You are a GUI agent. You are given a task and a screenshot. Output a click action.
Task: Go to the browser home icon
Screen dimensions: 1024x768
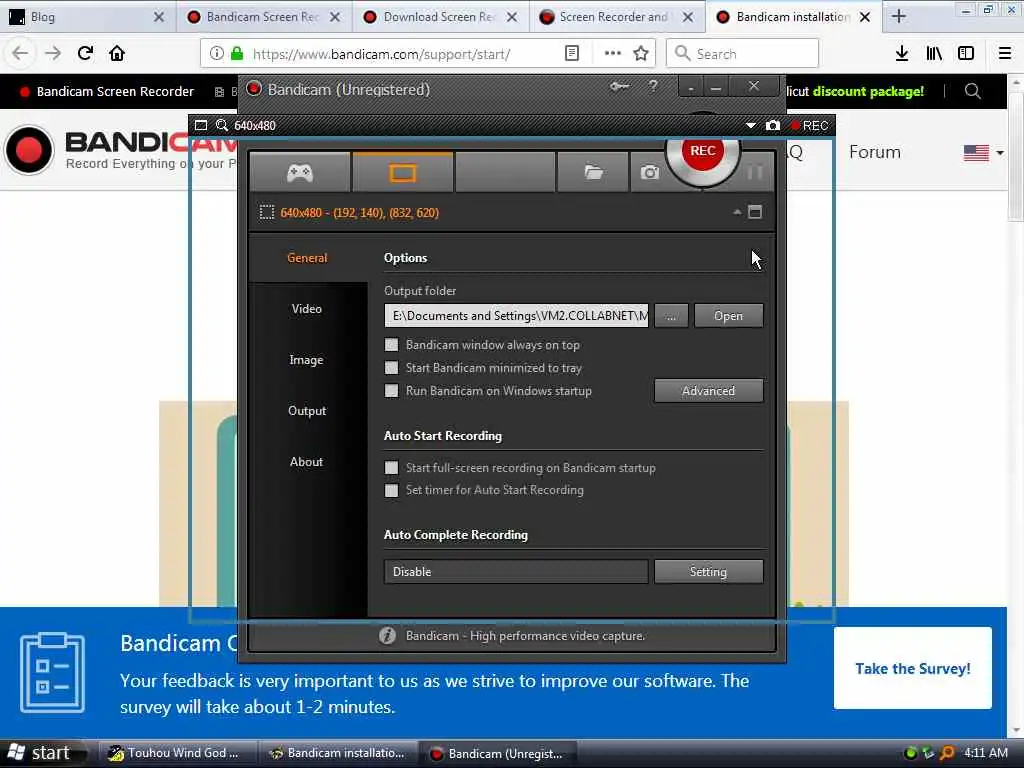point(117,53)
